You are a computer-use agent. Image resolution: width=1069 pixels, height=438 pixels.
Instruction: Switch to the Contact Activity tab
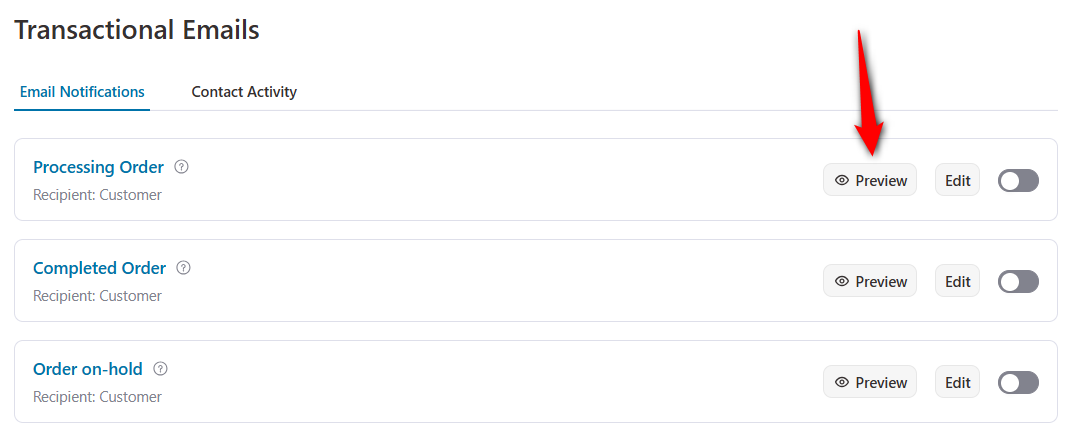244,91
